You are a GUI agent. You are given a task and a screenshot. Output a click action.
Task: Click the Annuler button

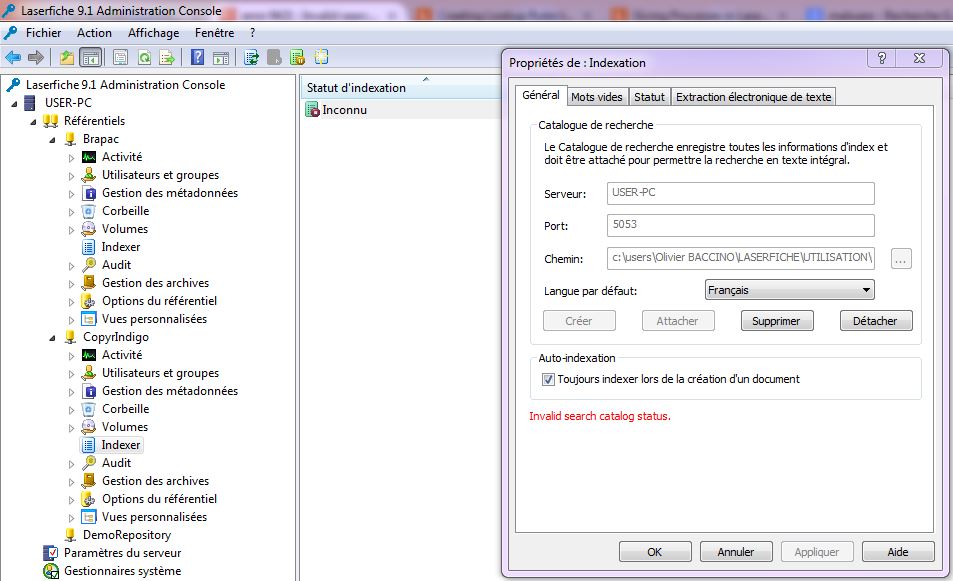point(736,552)
